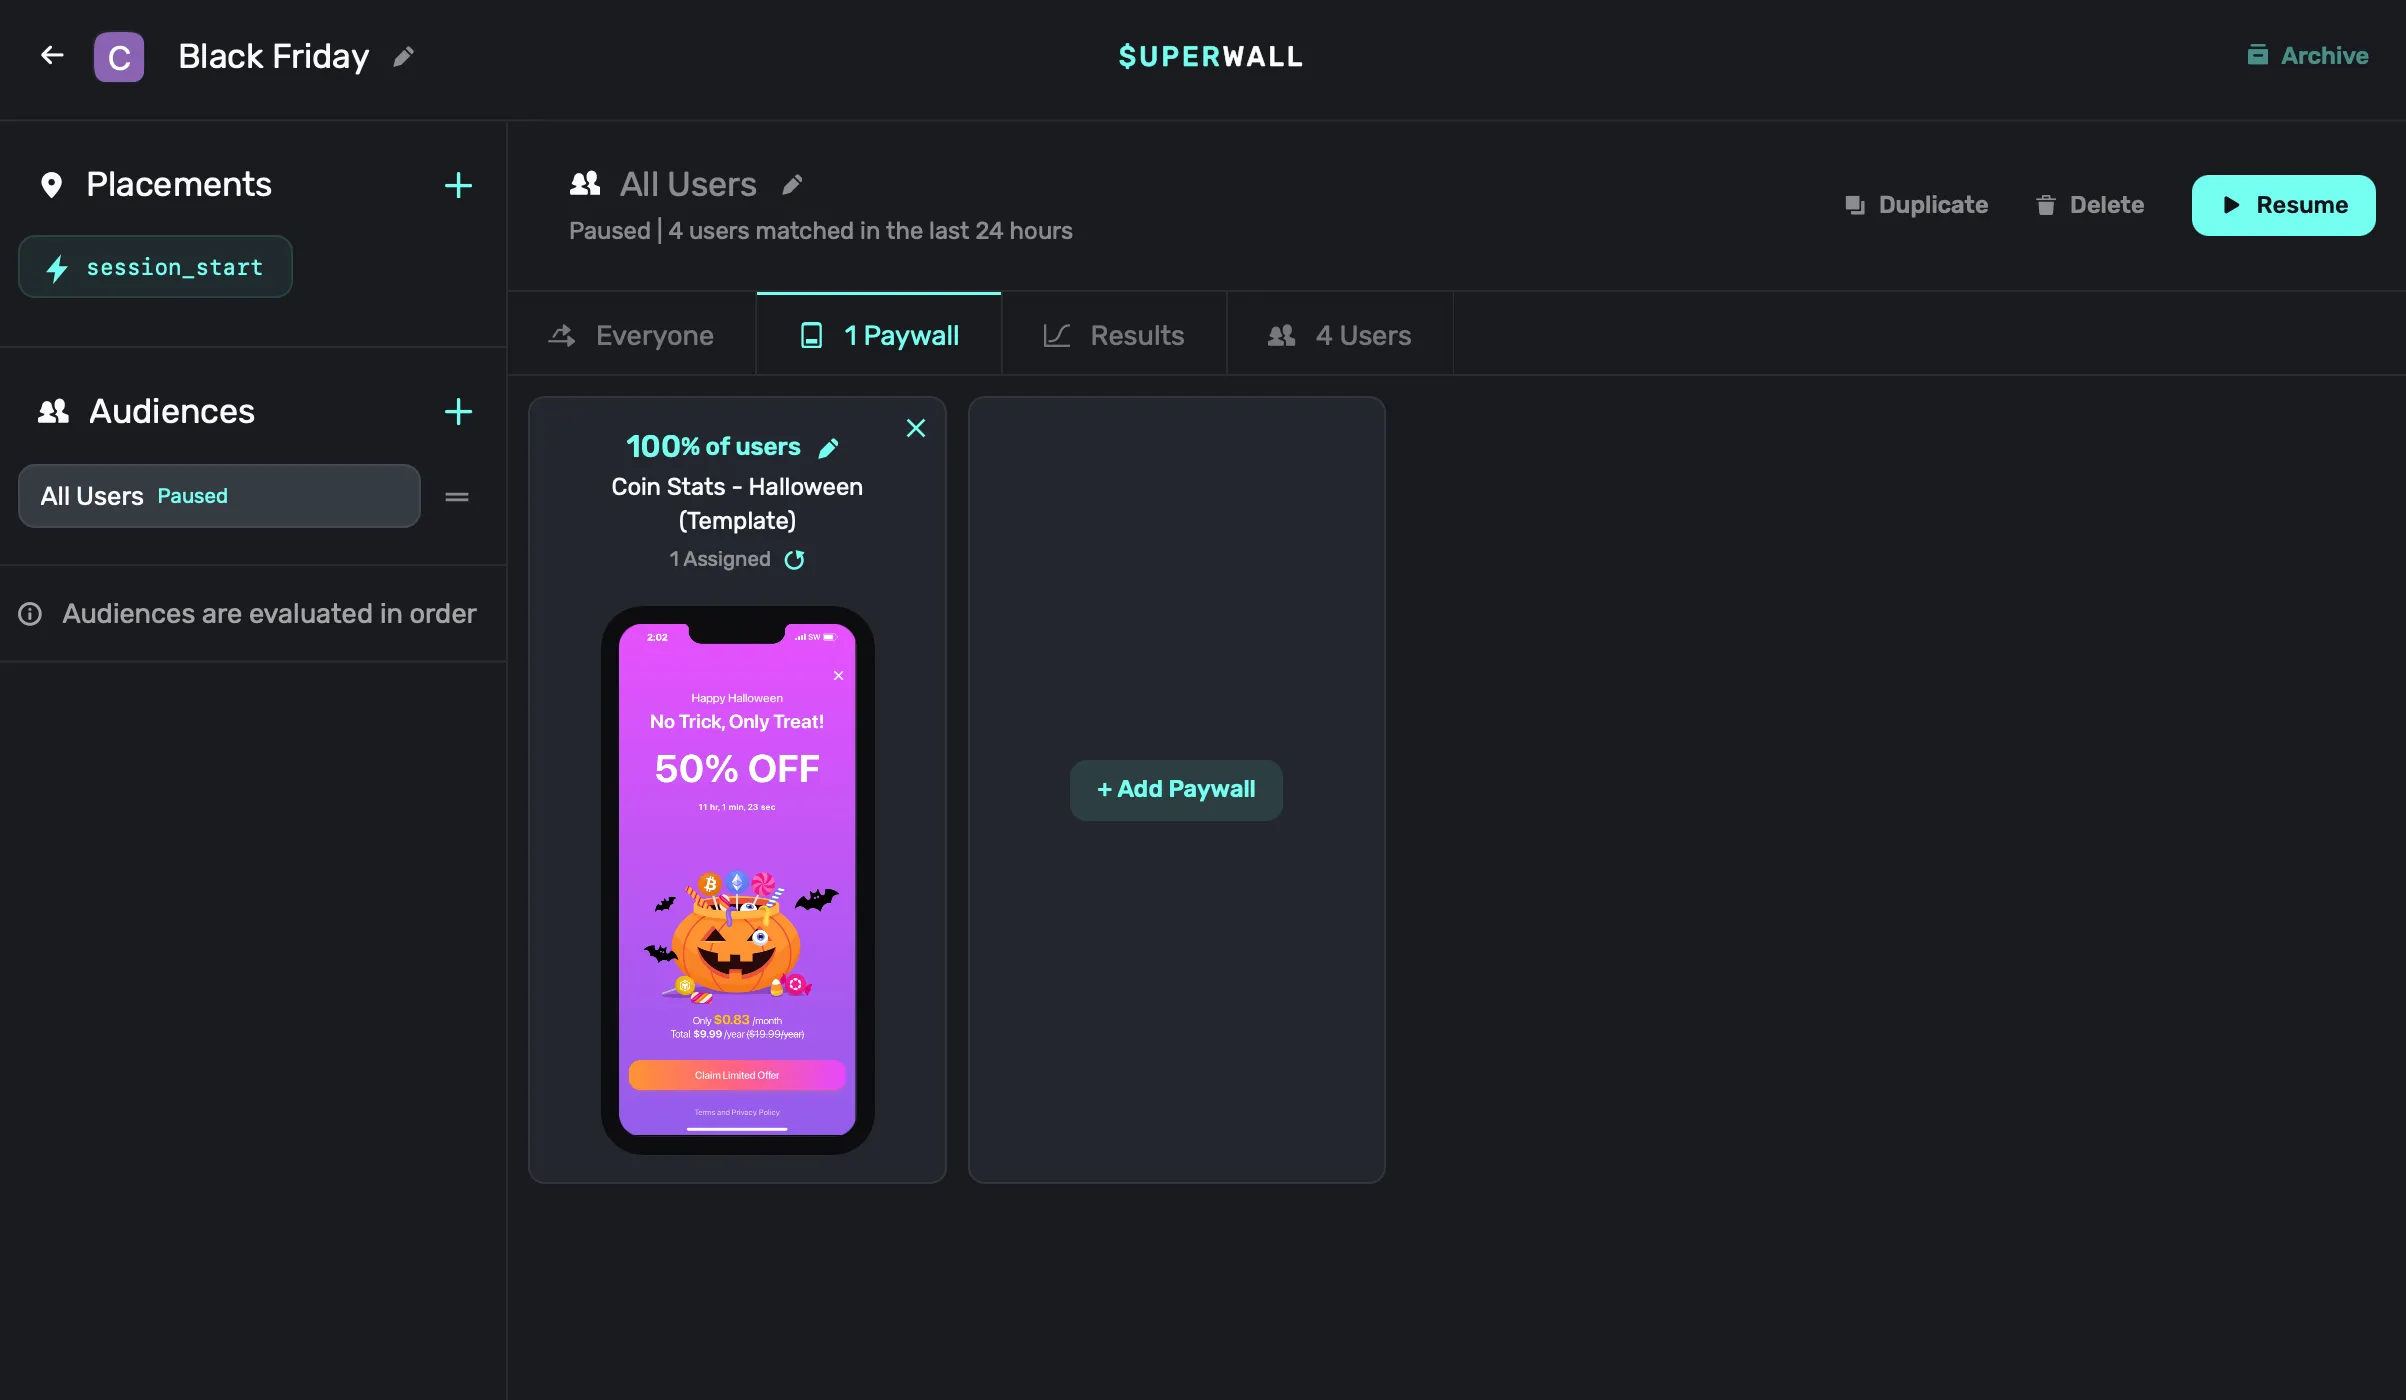Image resolution: width=2406 pixels, height=1400 pixels.
Task: Add a new placement with plus icon
Action: (x=458, y=185)
